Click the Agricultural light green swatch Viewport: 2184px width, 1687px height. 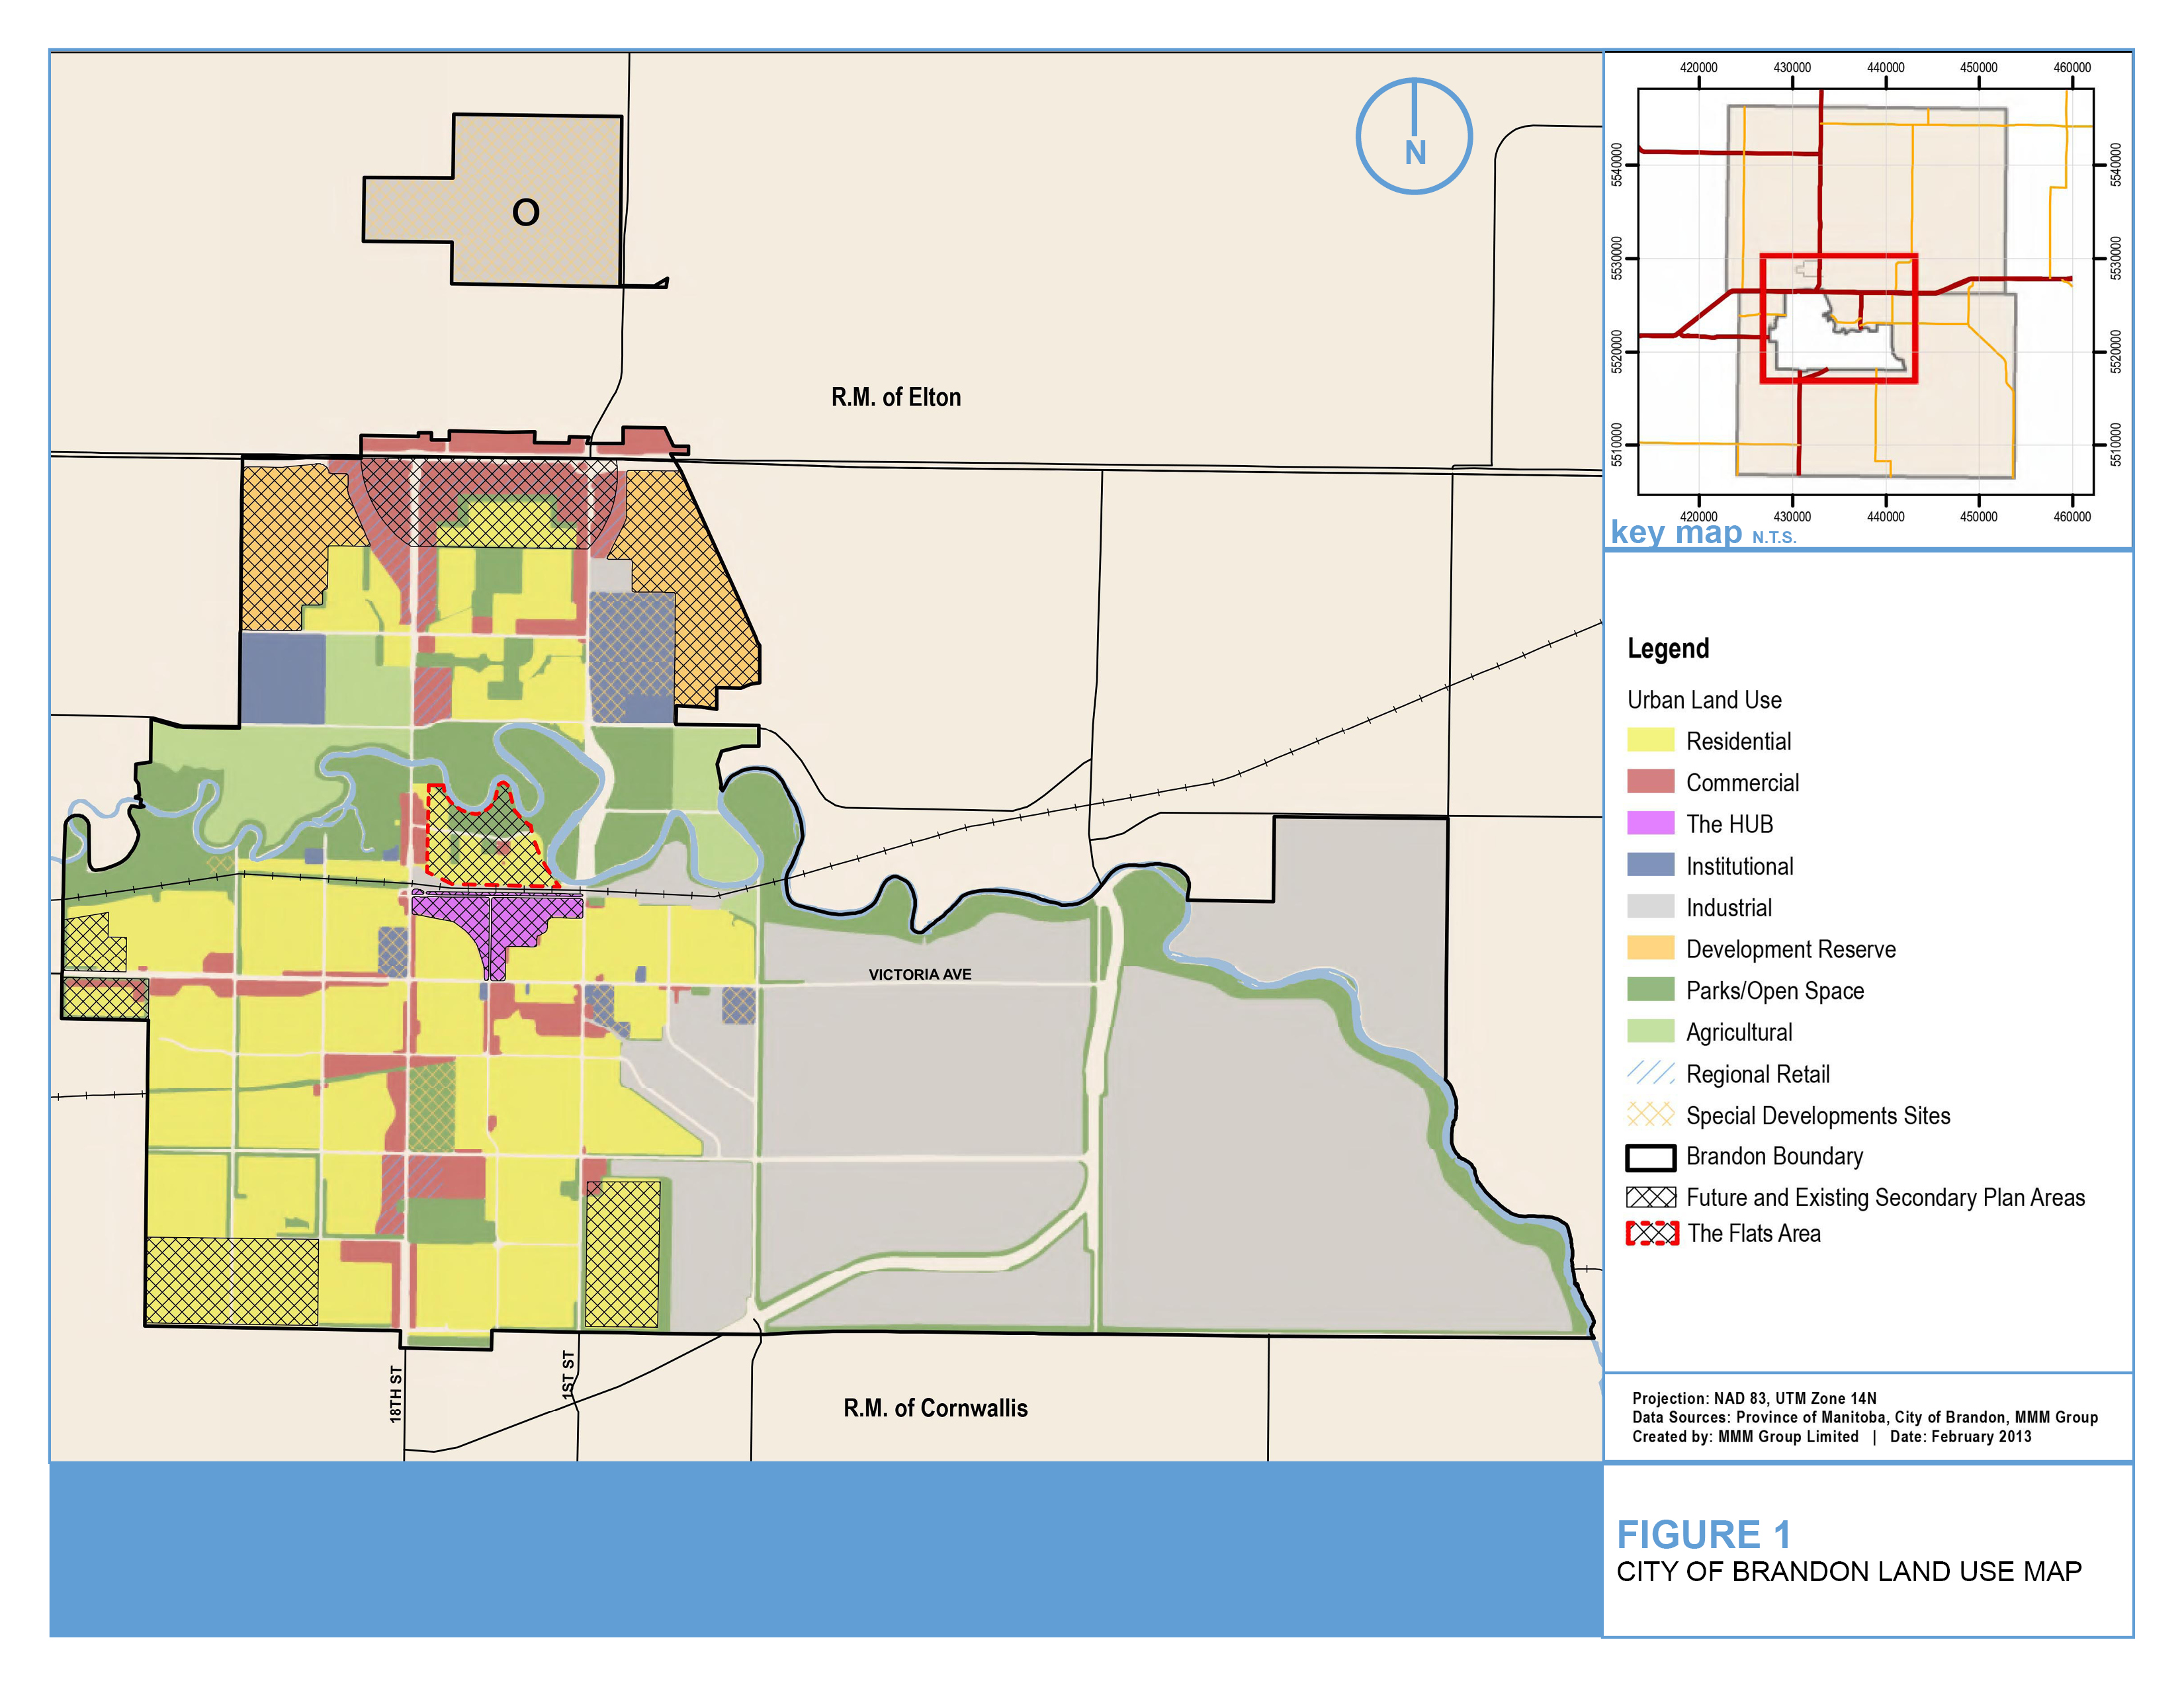point(1650,1031)
